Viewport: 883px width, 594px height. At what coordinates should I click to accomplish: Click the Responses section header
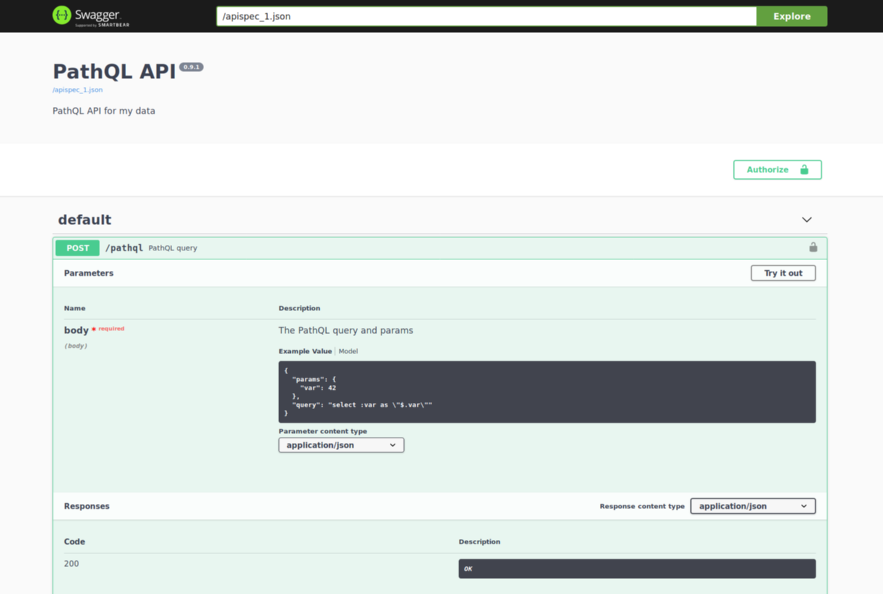(x=87, y=506)
